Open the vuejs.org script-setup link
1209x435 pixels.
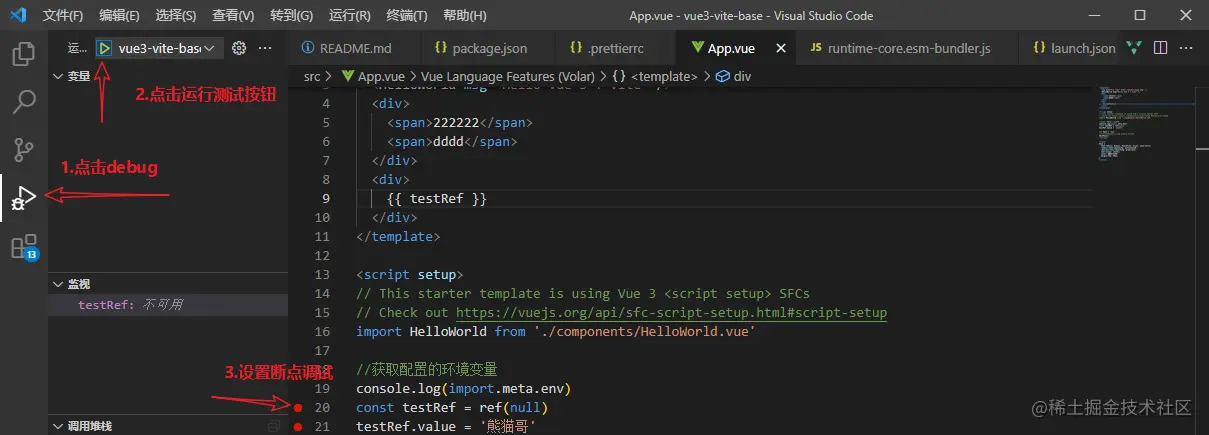click(671, 313)
